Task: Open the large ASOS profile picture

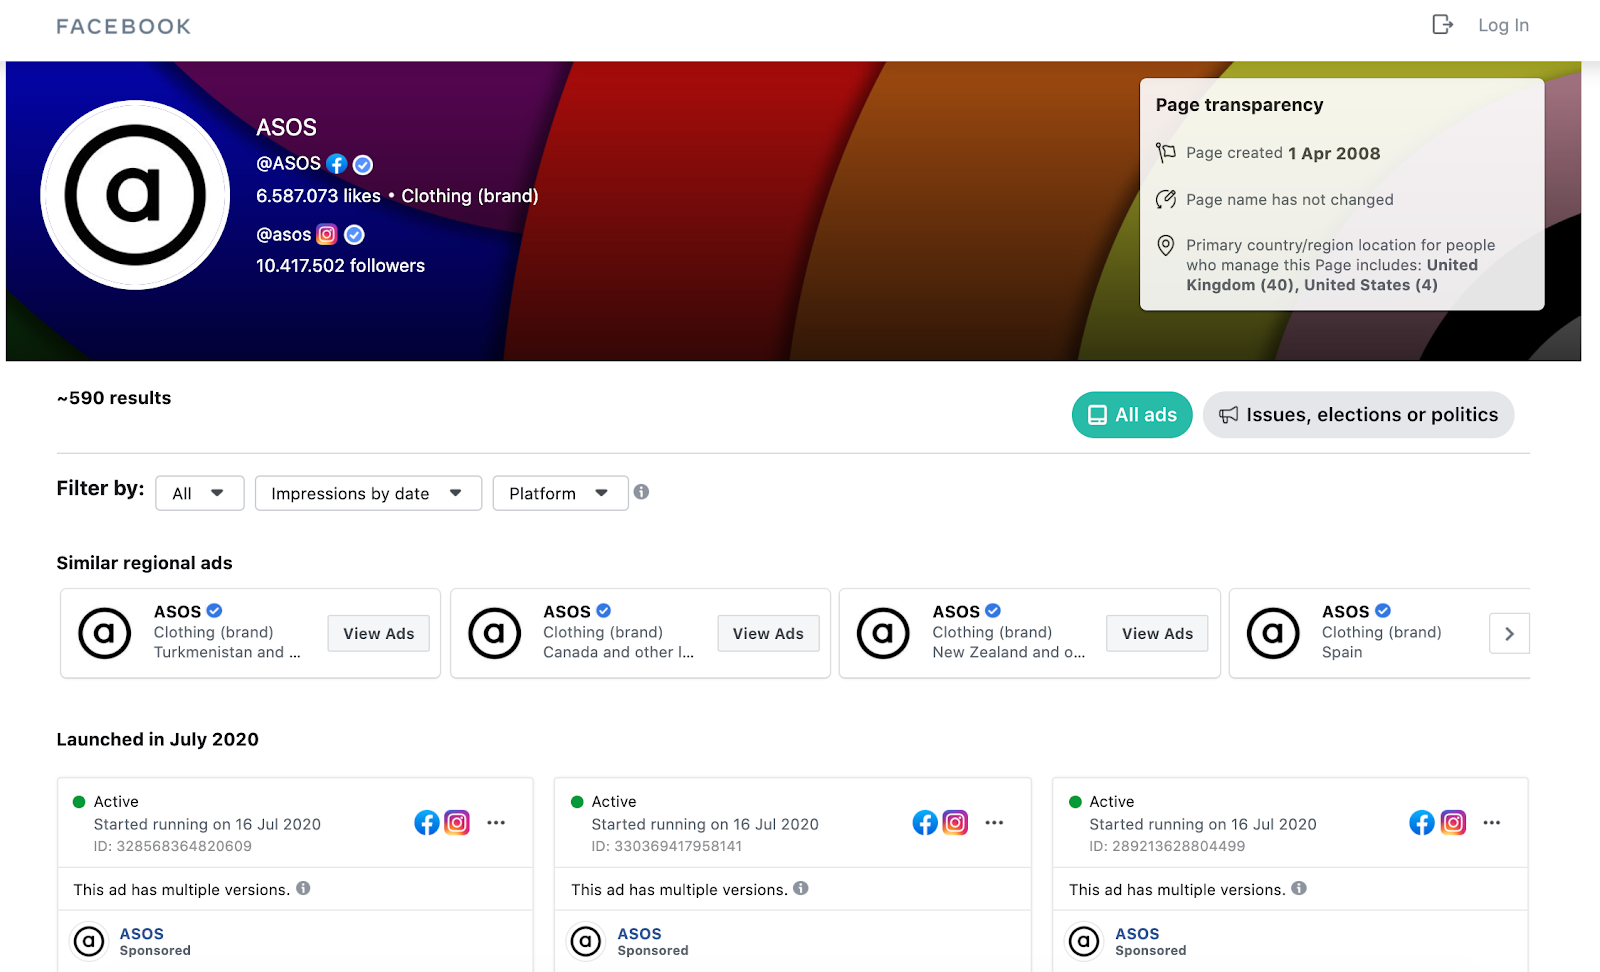Action: (x=135, y=195)
